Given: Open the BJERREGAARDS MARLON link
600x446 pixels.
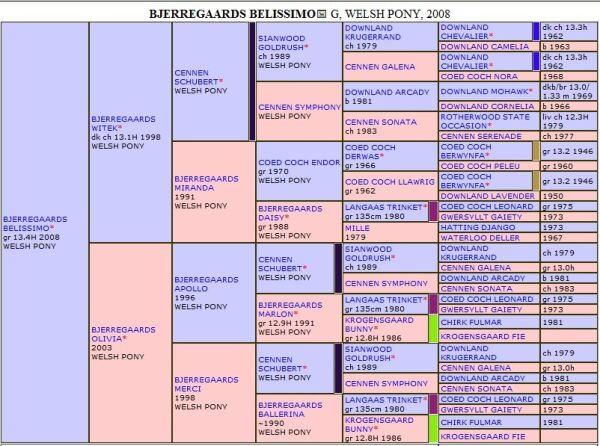Looking at the screenshot, I should (x=290, y=309).
